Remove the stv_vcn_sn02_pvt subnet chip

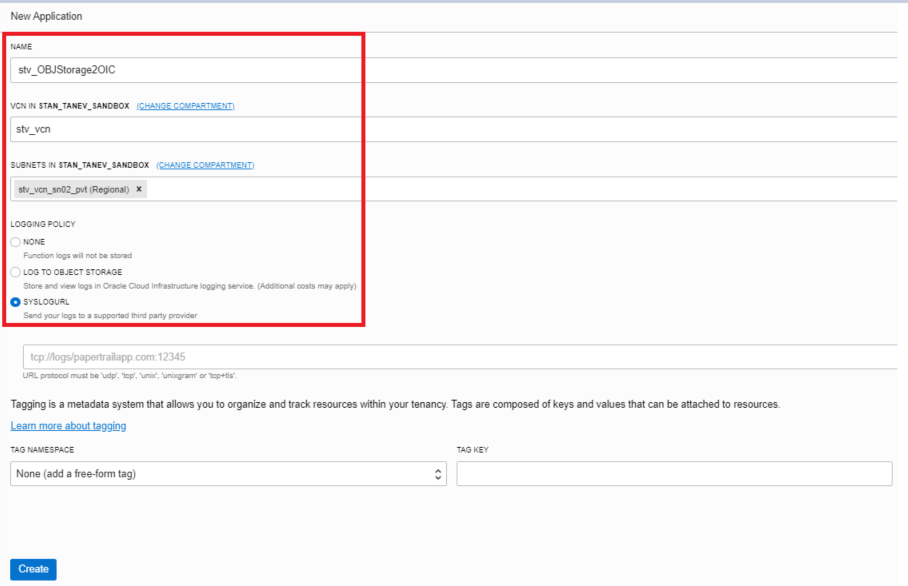coord(139,189)
